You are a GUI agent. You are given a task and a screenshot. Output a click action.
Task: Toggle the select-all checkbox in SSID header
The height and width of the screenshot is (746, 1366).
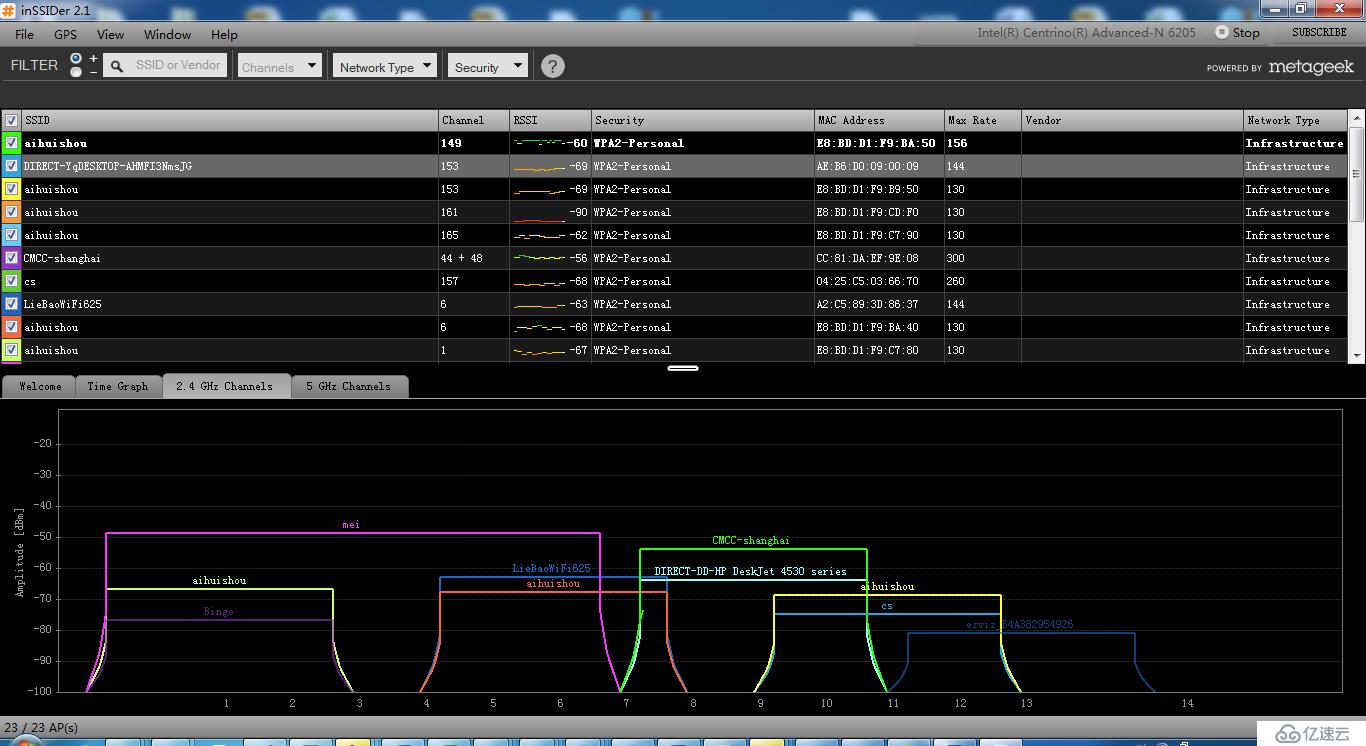tap(11, 120)
